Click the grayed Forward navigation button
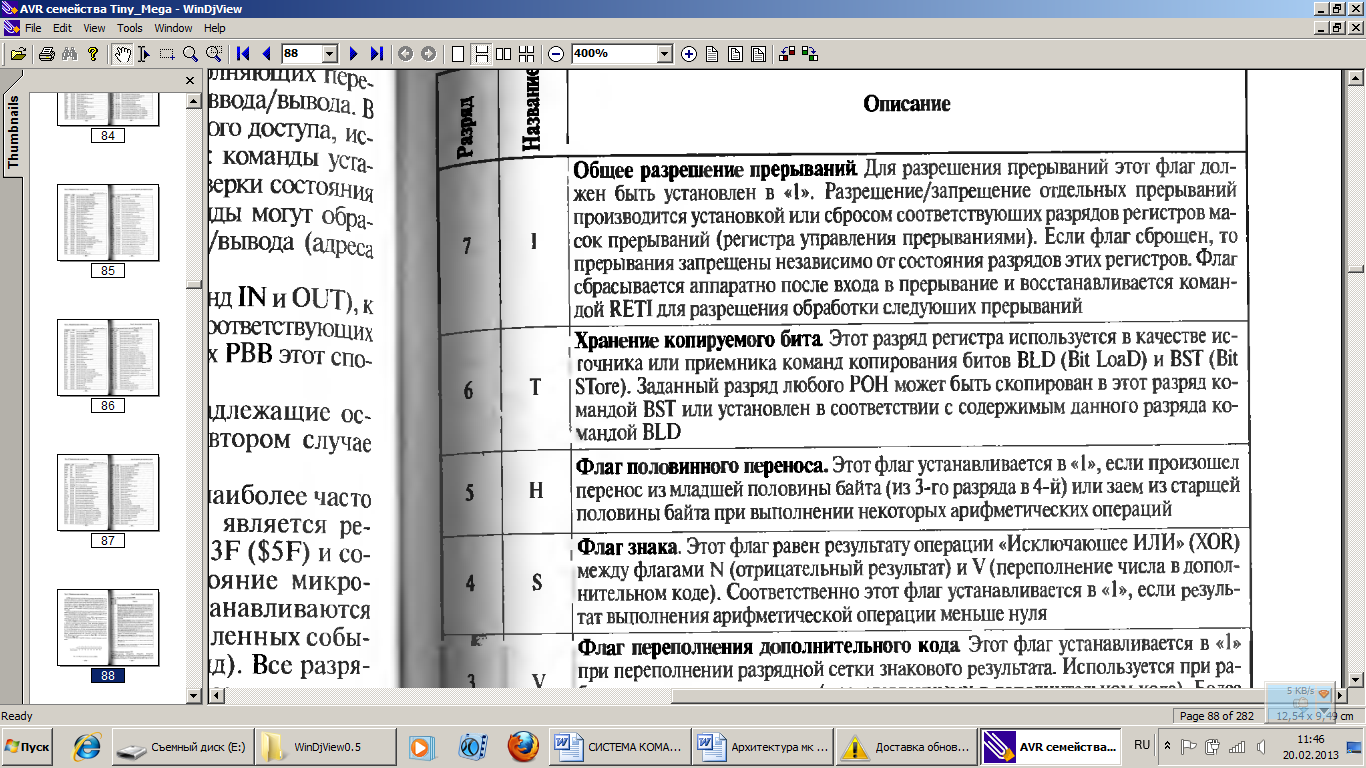The image size is (1366, 768). pos(428,54)
